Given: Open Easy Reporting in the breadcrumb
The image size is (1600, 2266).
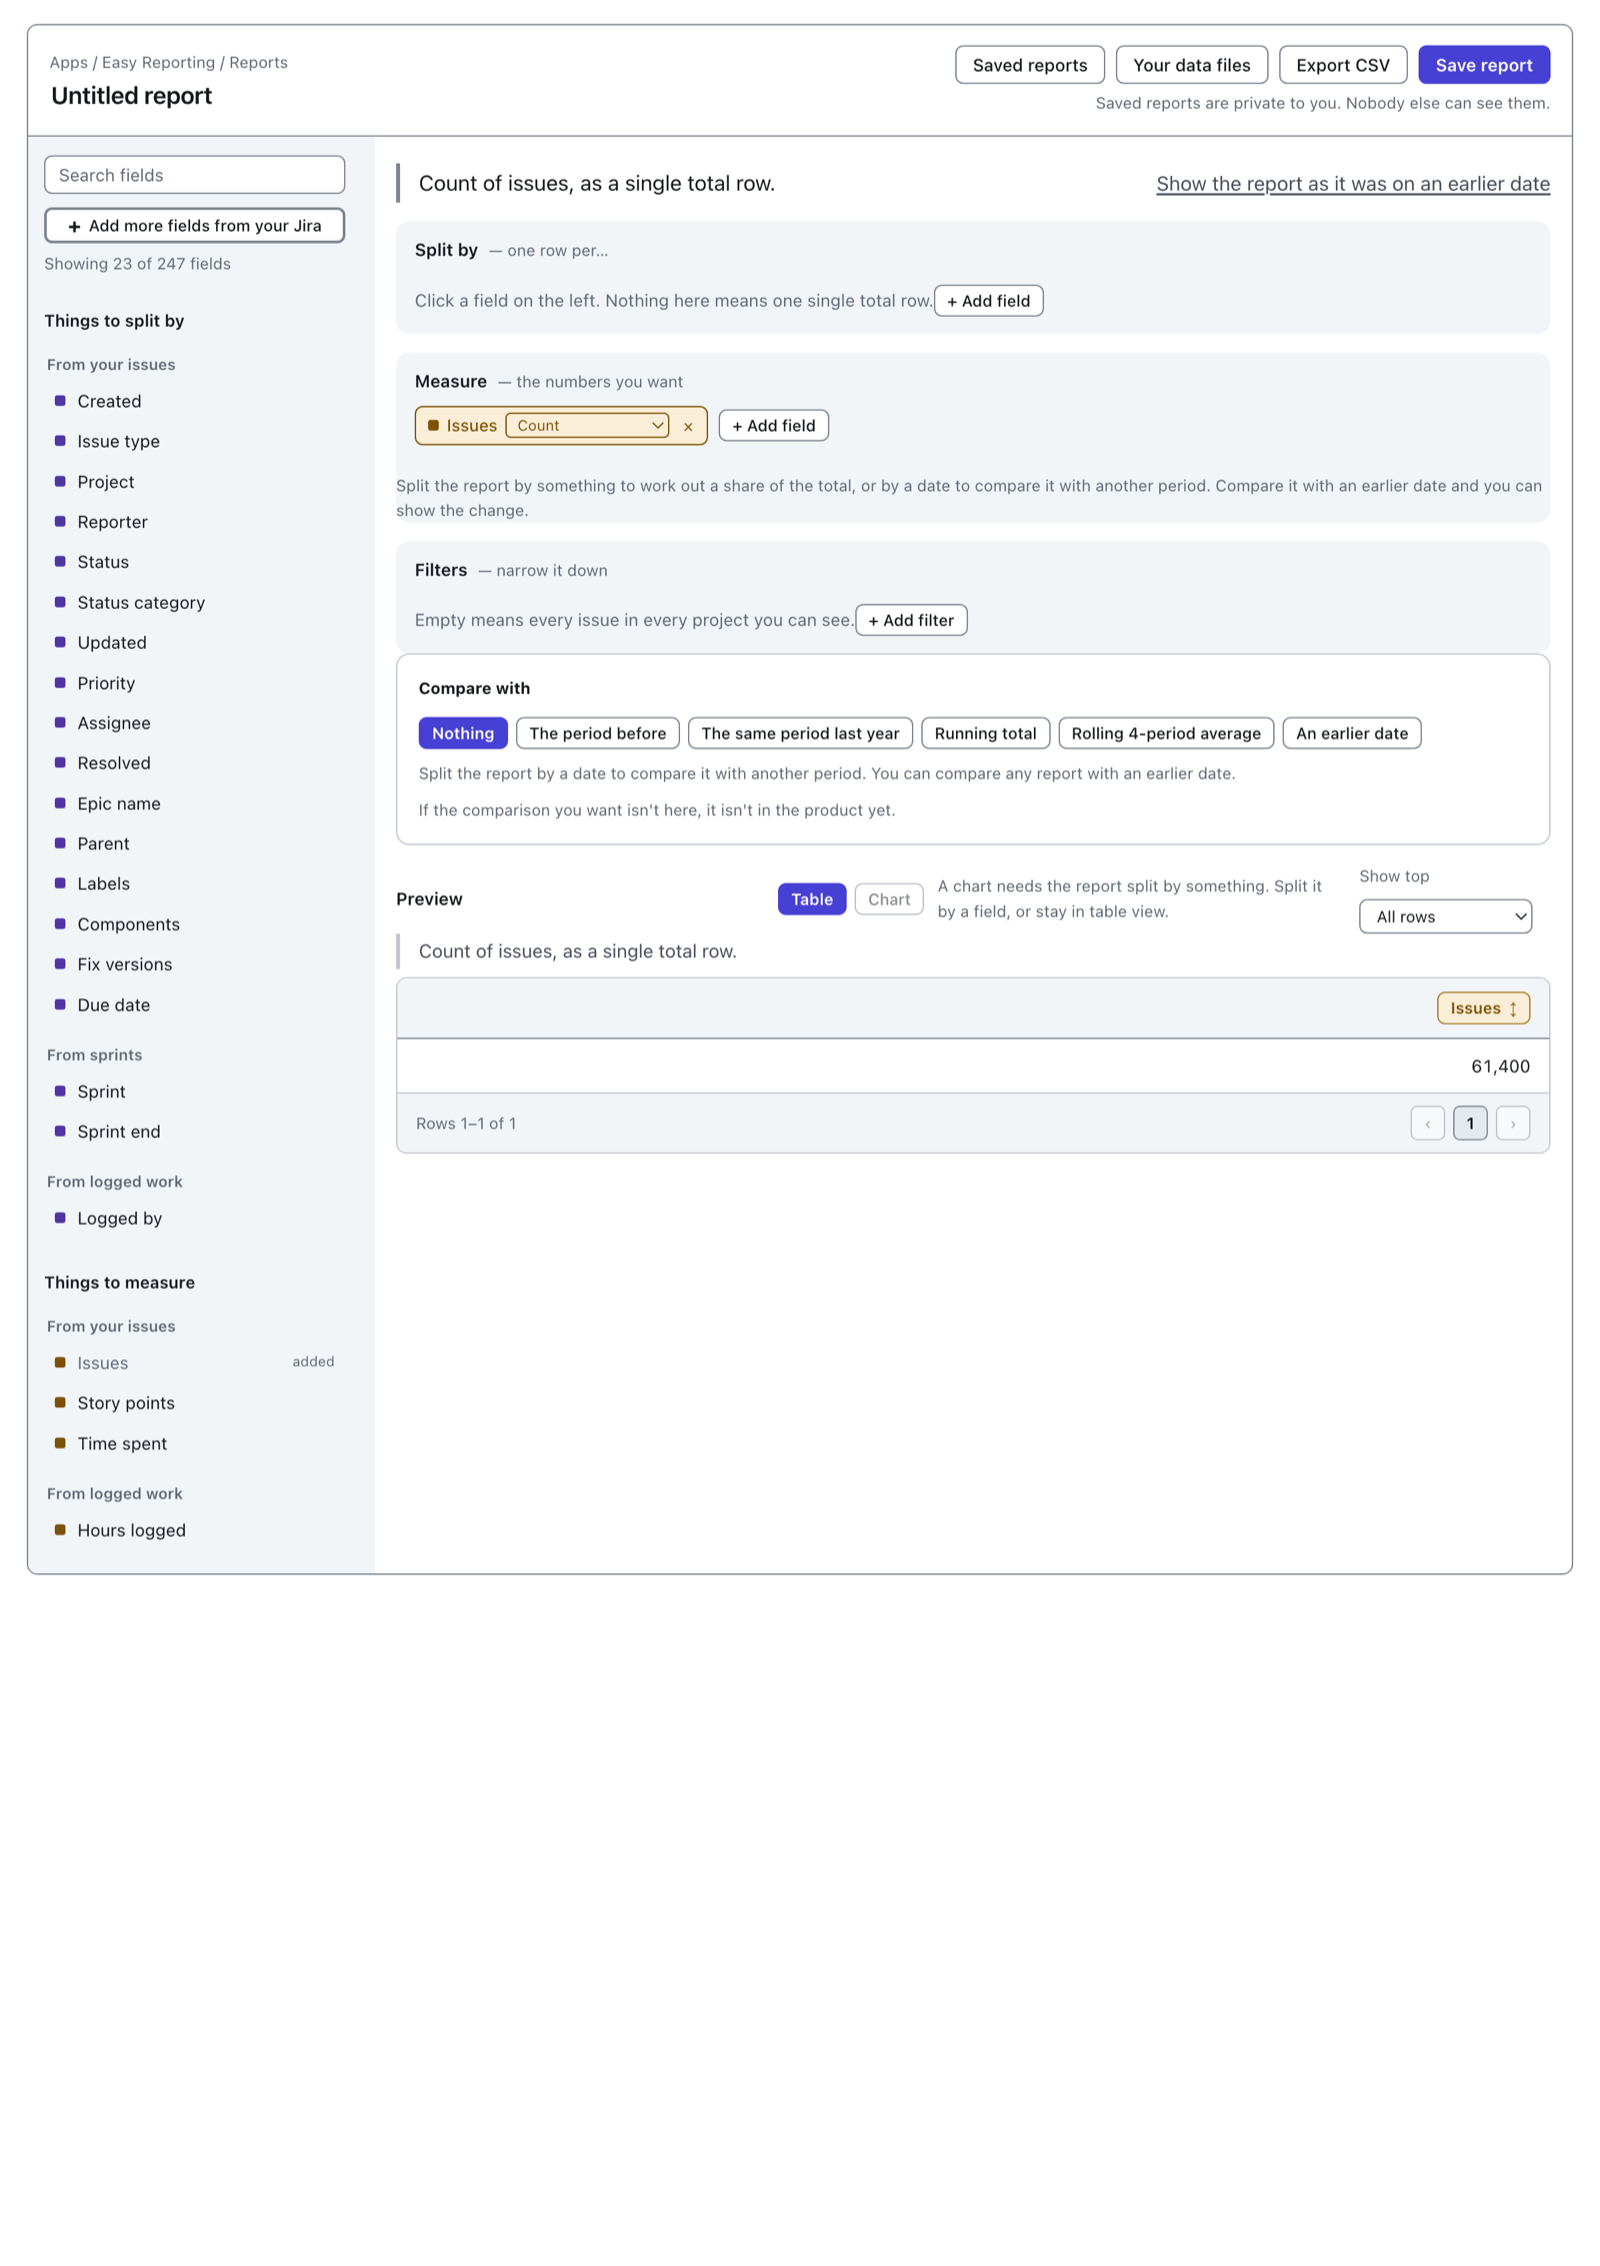Looking at the screenshot, I should [x=158, y=62].
